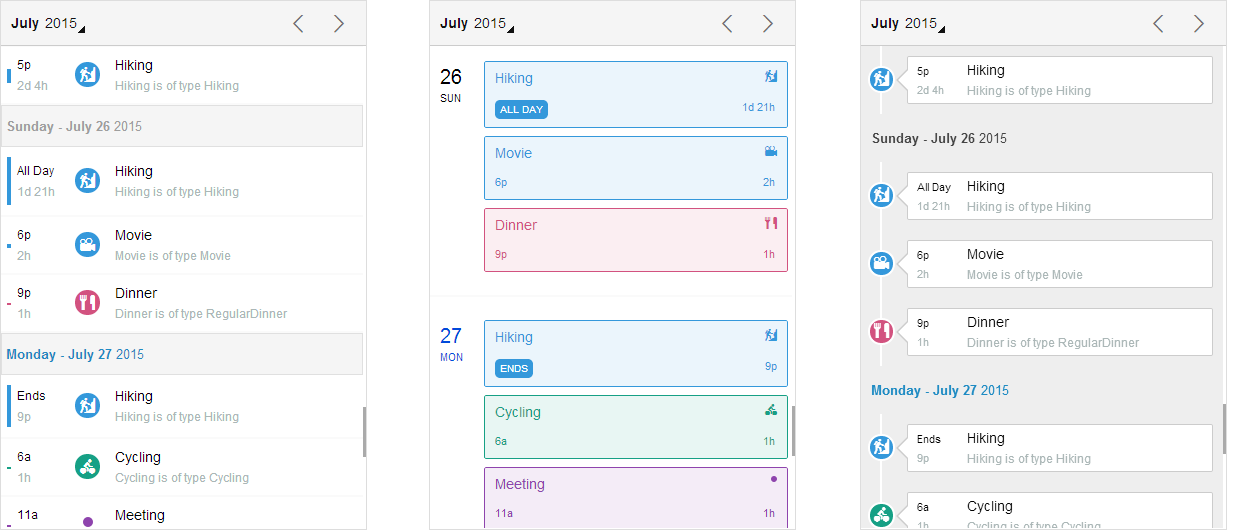1234x530 pixels.
Task: Click the Cycling icon on the middle Cycling card
Action: coord(770,410)
